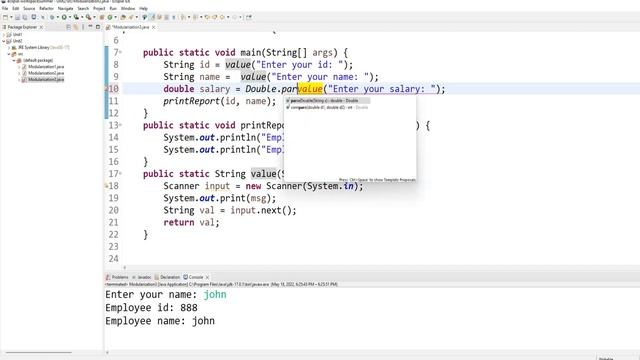Screen dimensions: 640x360
Task: Select the parseDouble autocomplete suggestion
Action: pos(328,100)
